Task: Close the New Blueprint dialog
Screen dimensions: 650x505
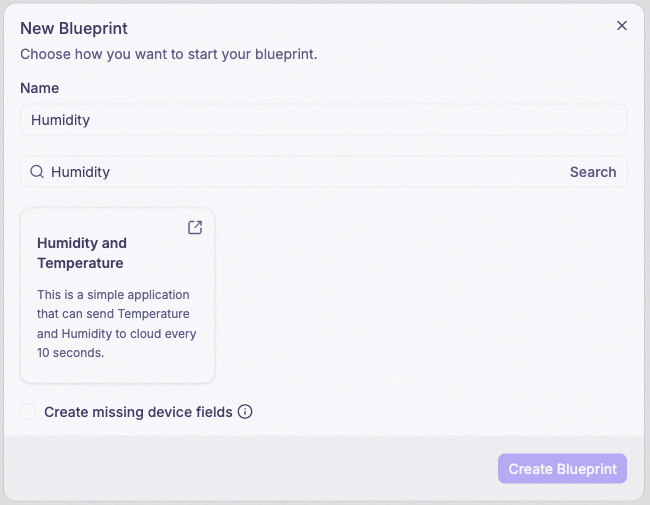Action: coord(621,26)
